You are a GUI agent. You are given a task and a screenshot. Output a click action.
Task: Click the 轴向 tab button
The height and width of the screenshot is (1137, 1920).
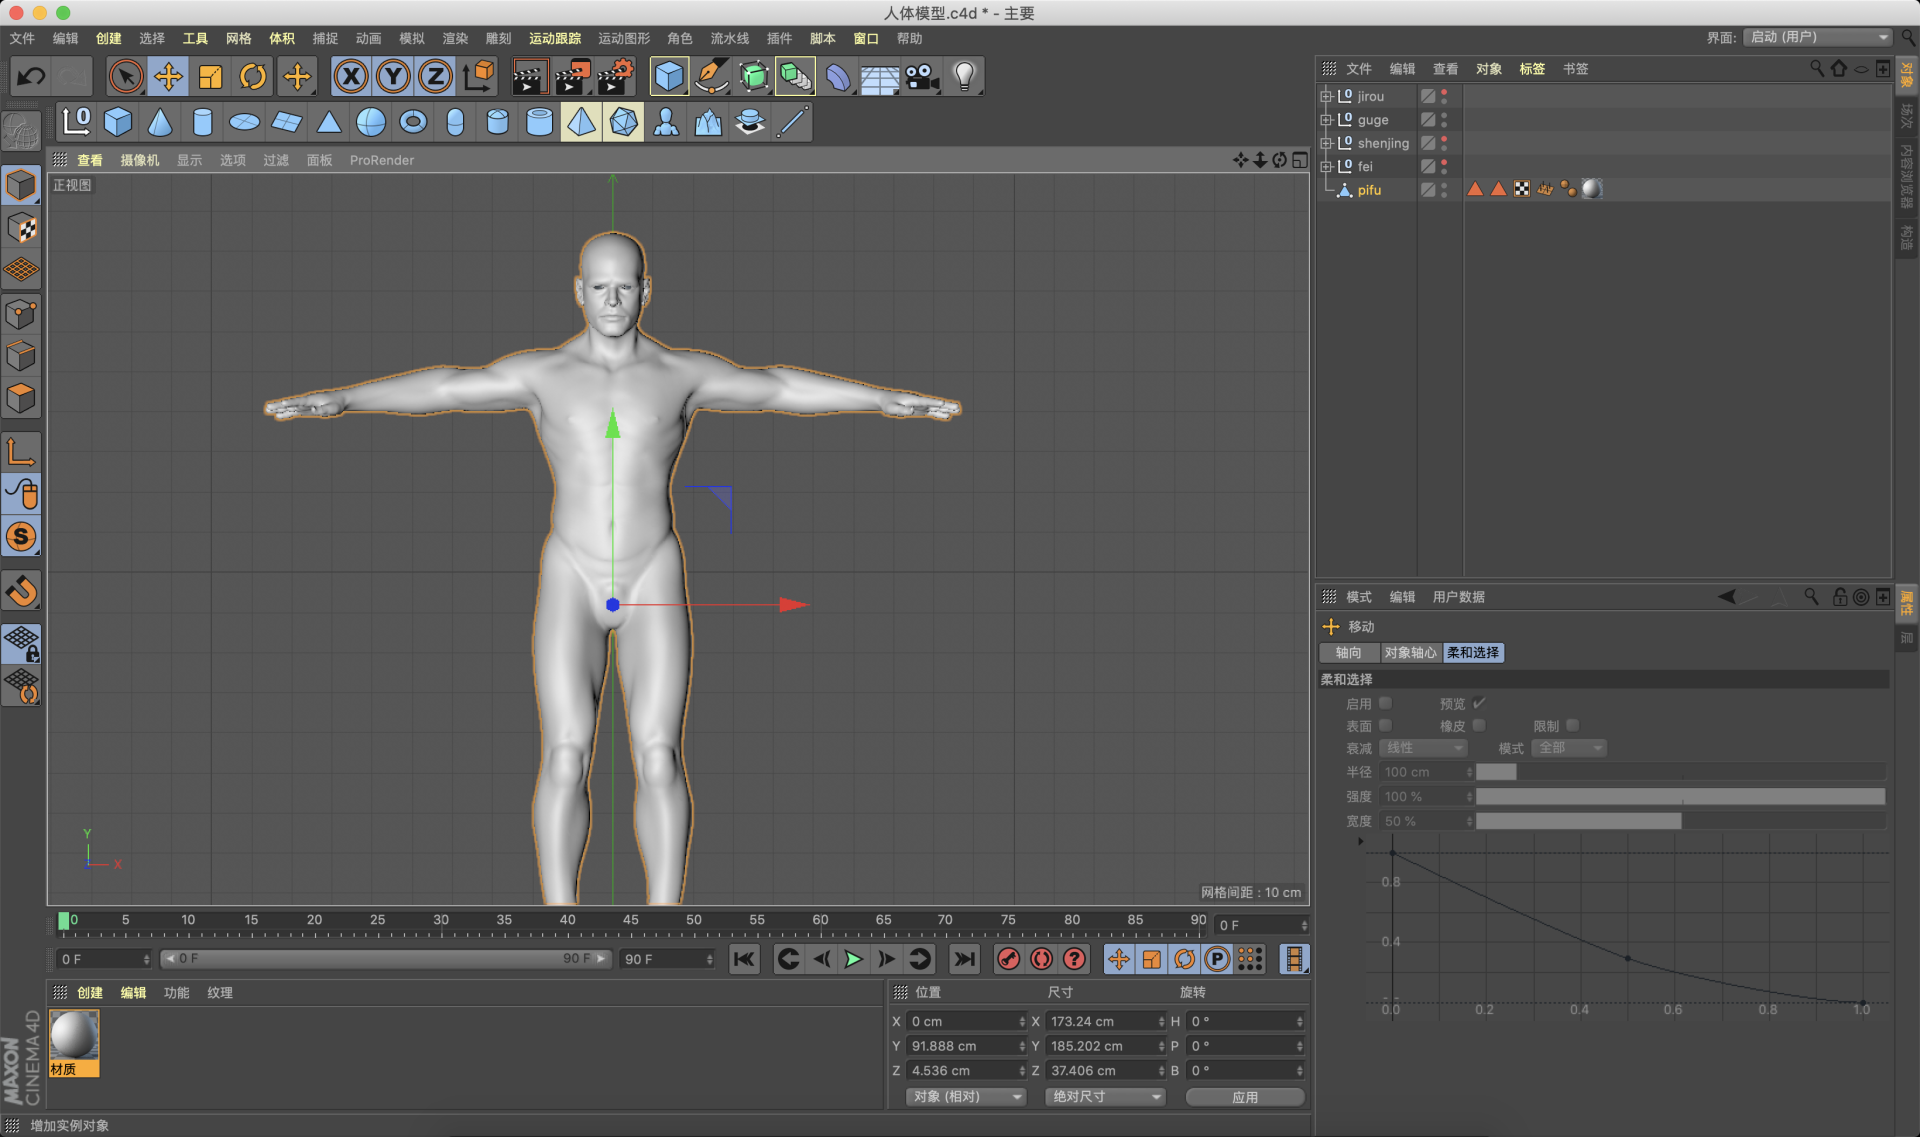click(x=1349, y=652)
